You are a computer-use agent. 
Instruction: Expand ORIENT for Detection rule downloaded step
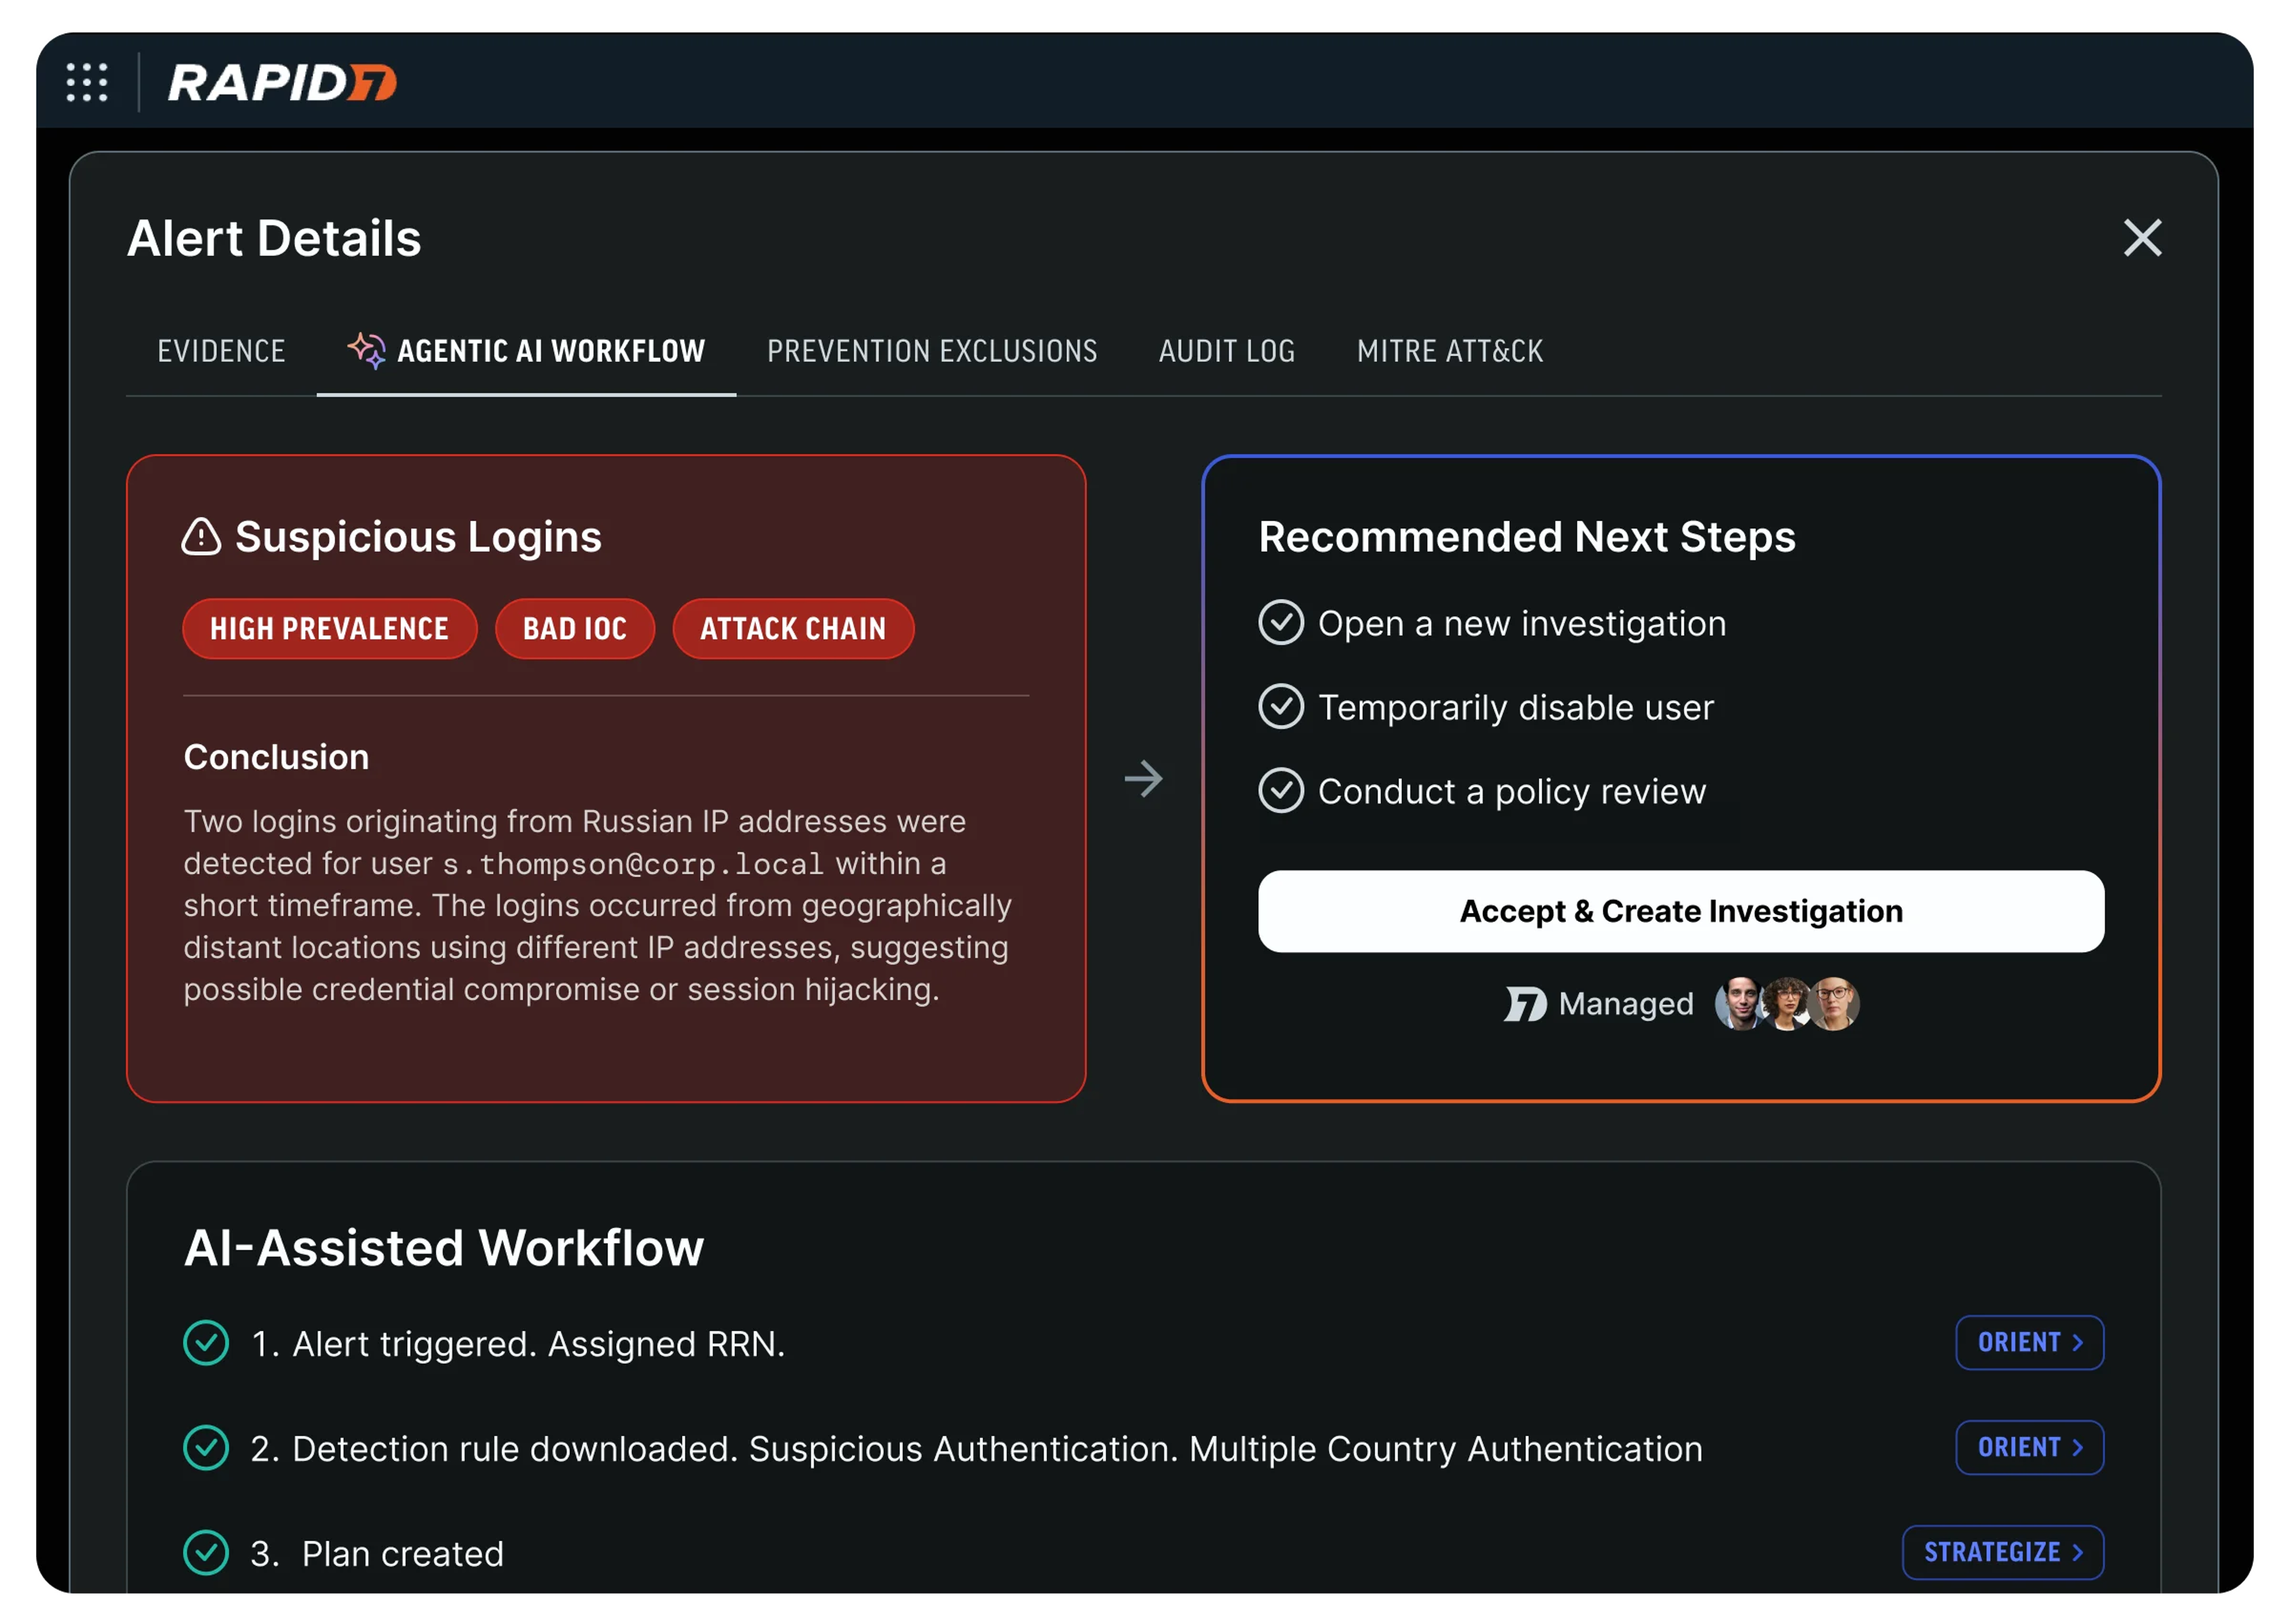pyautogui.click(x=2030, y=1448)
